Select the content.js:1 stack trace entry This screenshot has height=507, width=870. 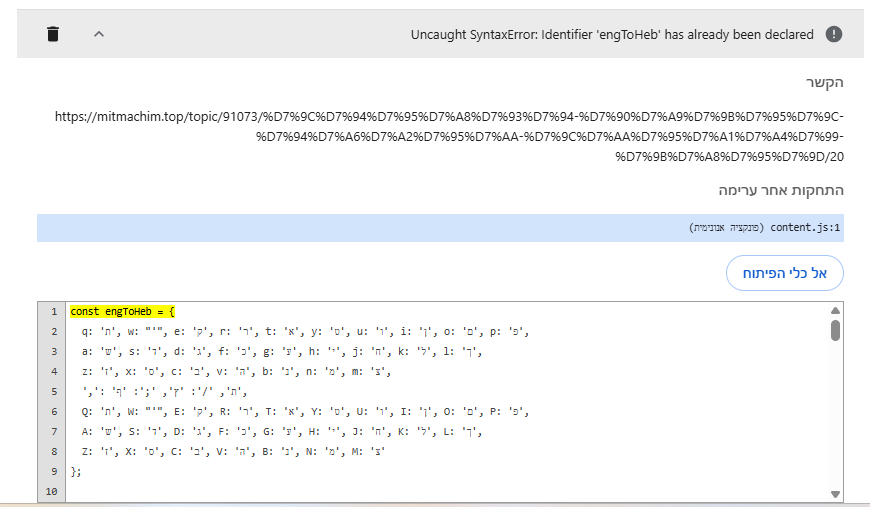pos(807,228)
